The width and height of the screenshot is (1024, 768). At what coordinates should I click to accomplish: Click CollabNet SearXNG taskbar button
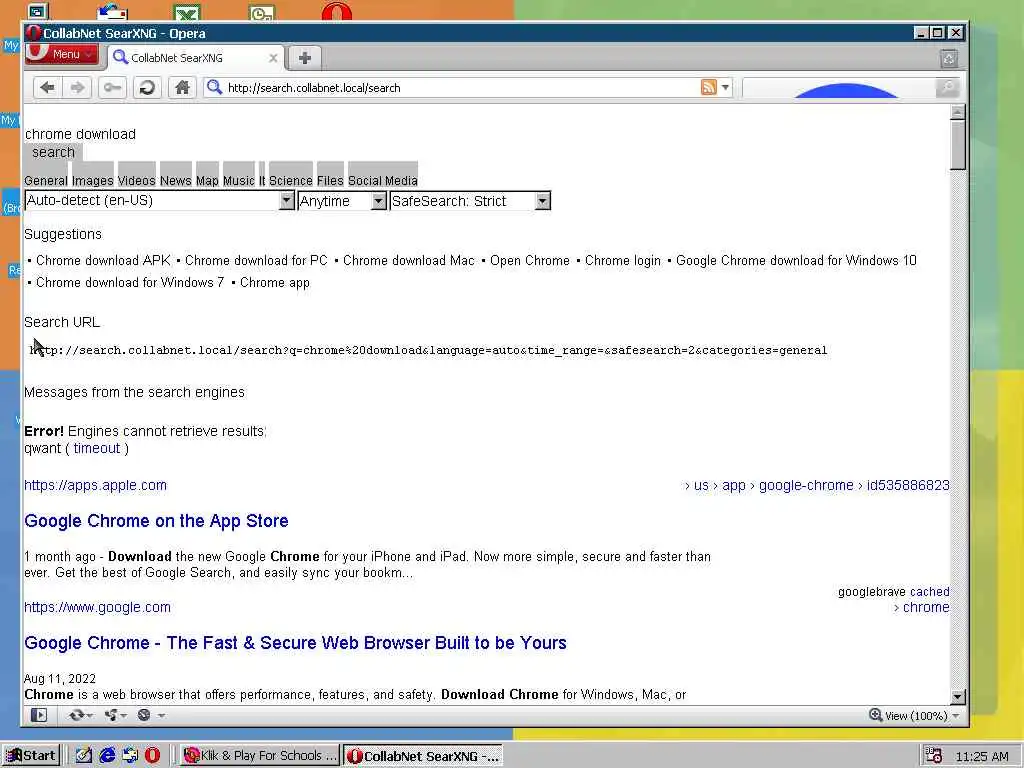click(x=424, y=756)
